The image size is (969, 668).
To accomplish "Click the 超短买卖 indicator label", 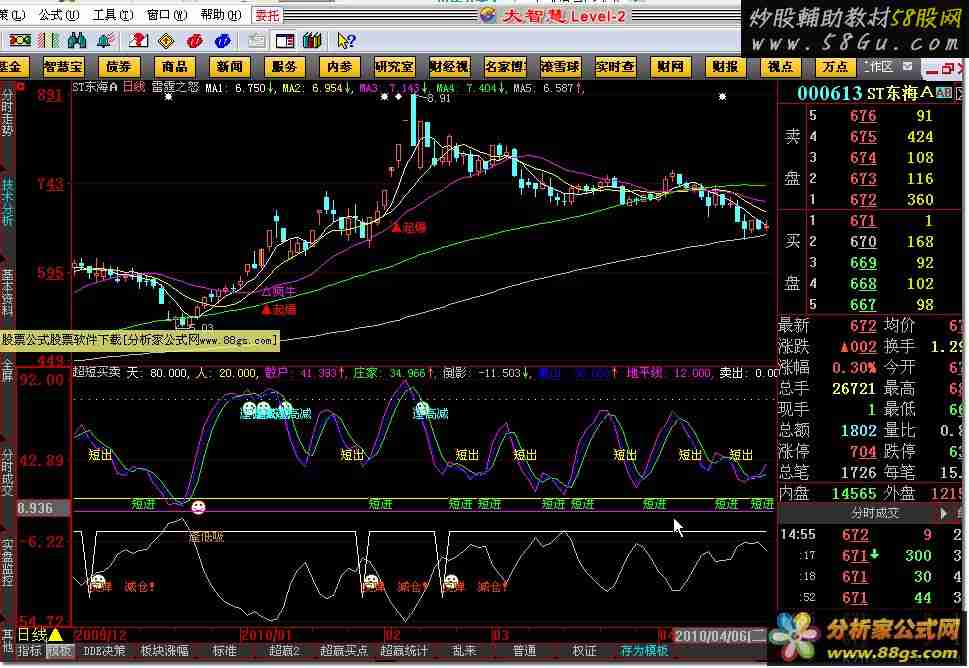I will pyautogui.click(x=96, y=373).
